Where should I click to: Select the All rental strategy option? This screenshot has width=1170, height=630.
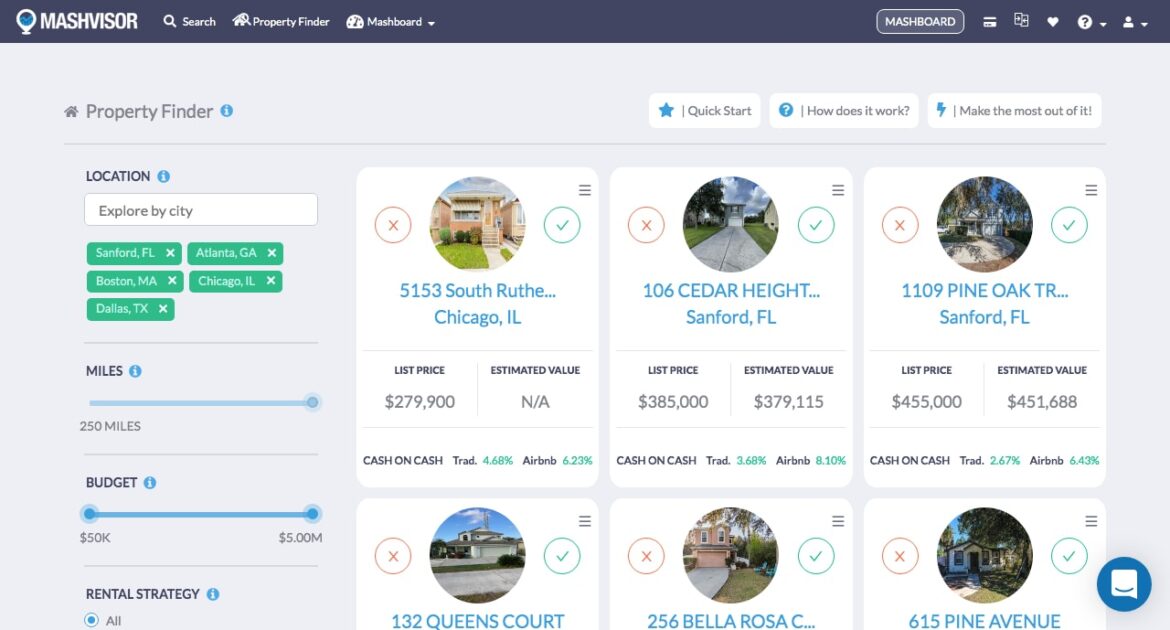(91, 618)
